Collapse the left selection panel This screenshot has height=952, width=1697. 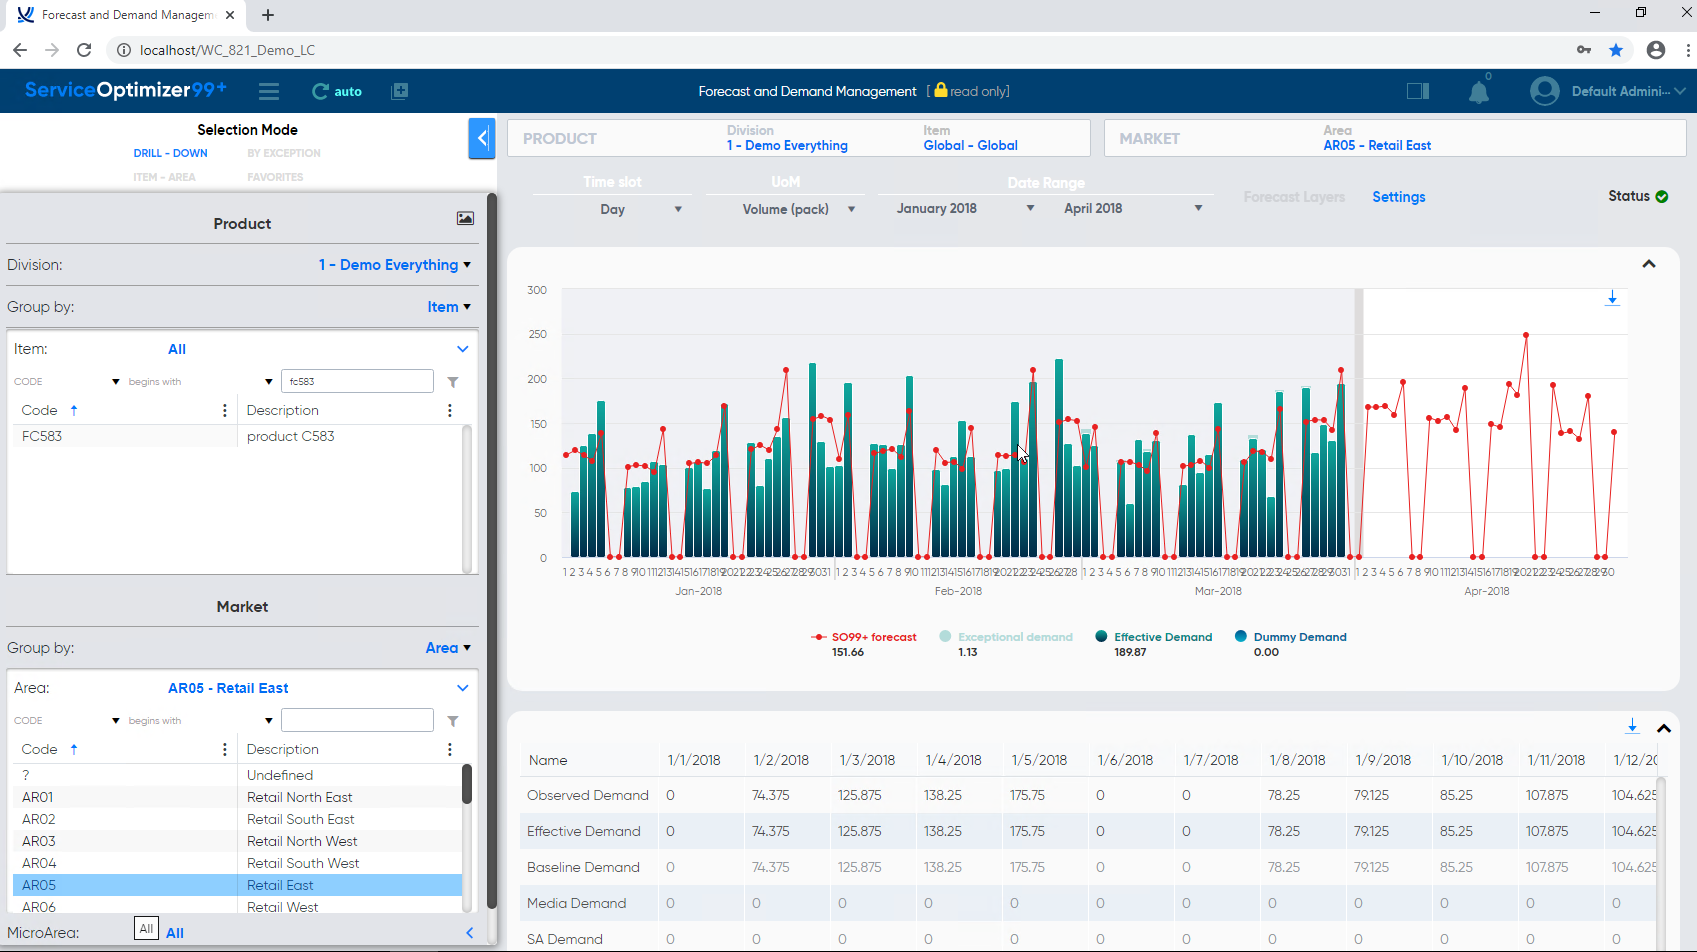click(x=482, y=138)
